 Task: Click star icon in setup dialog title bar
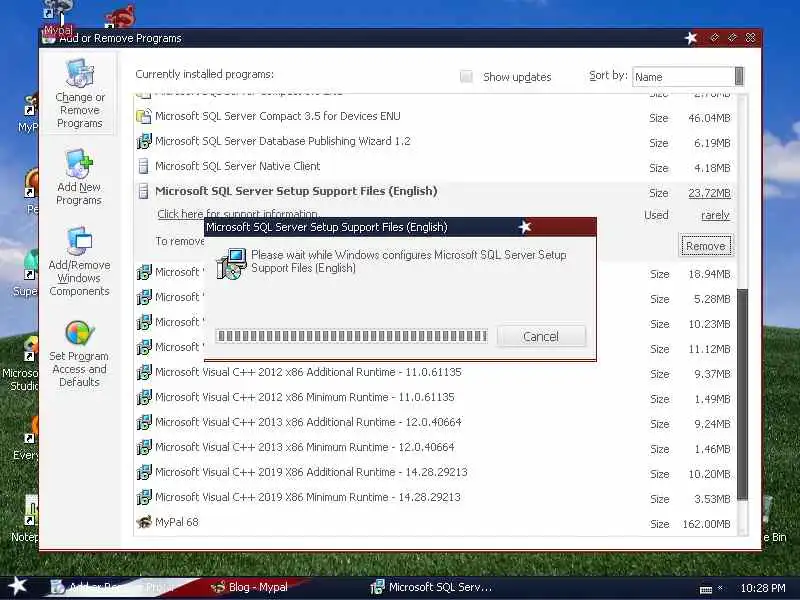coord(525,227)
